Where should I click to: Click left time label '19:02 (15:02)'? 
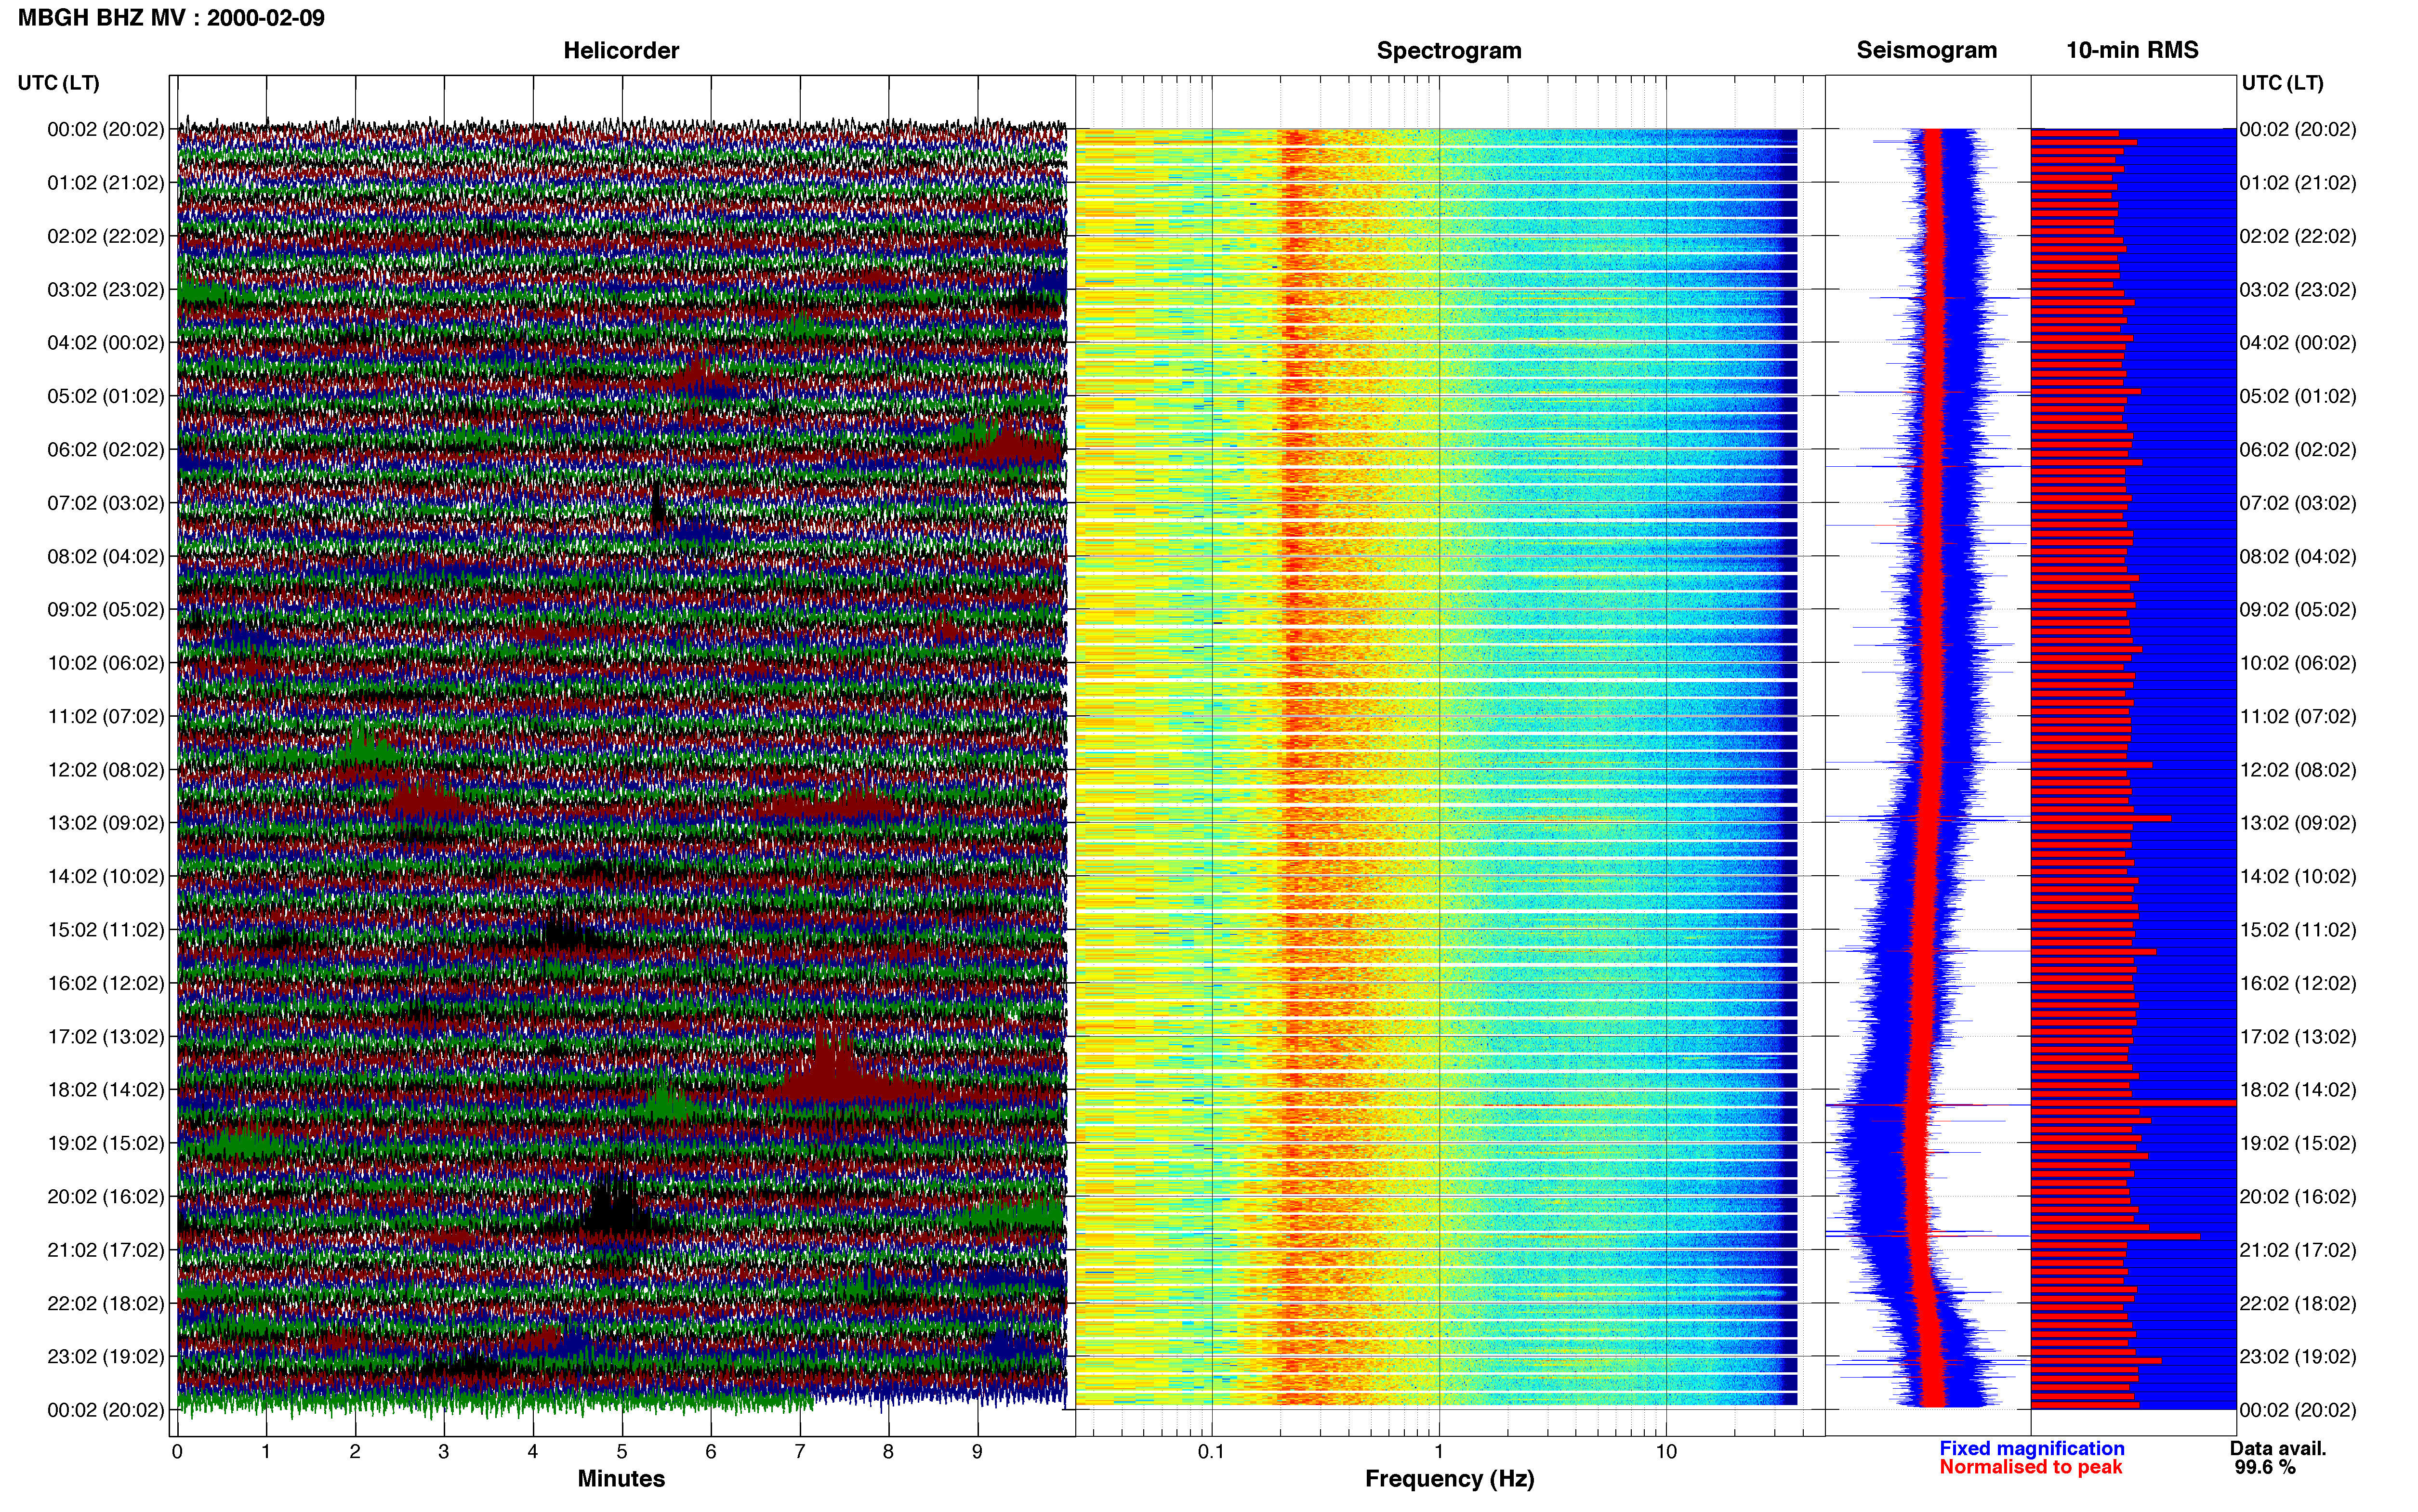click(x=106, y=1143)
